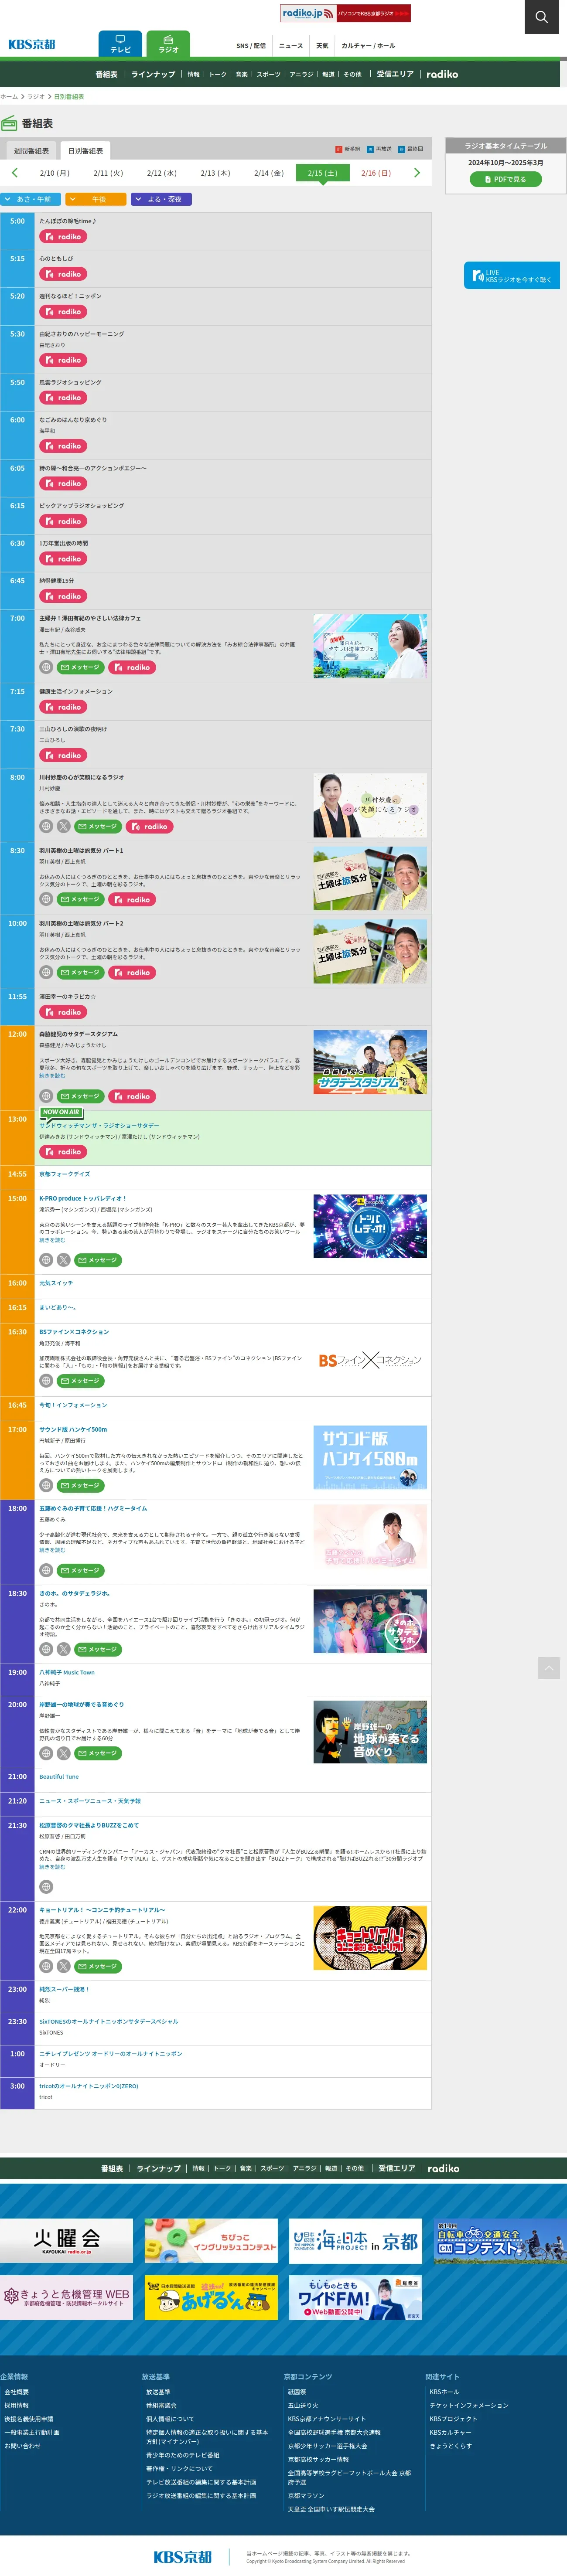Click the メッセージ button for the 22:00 program
Image resolution: width=567 pixels, height=2576 pixels.
coord(98,1966)
